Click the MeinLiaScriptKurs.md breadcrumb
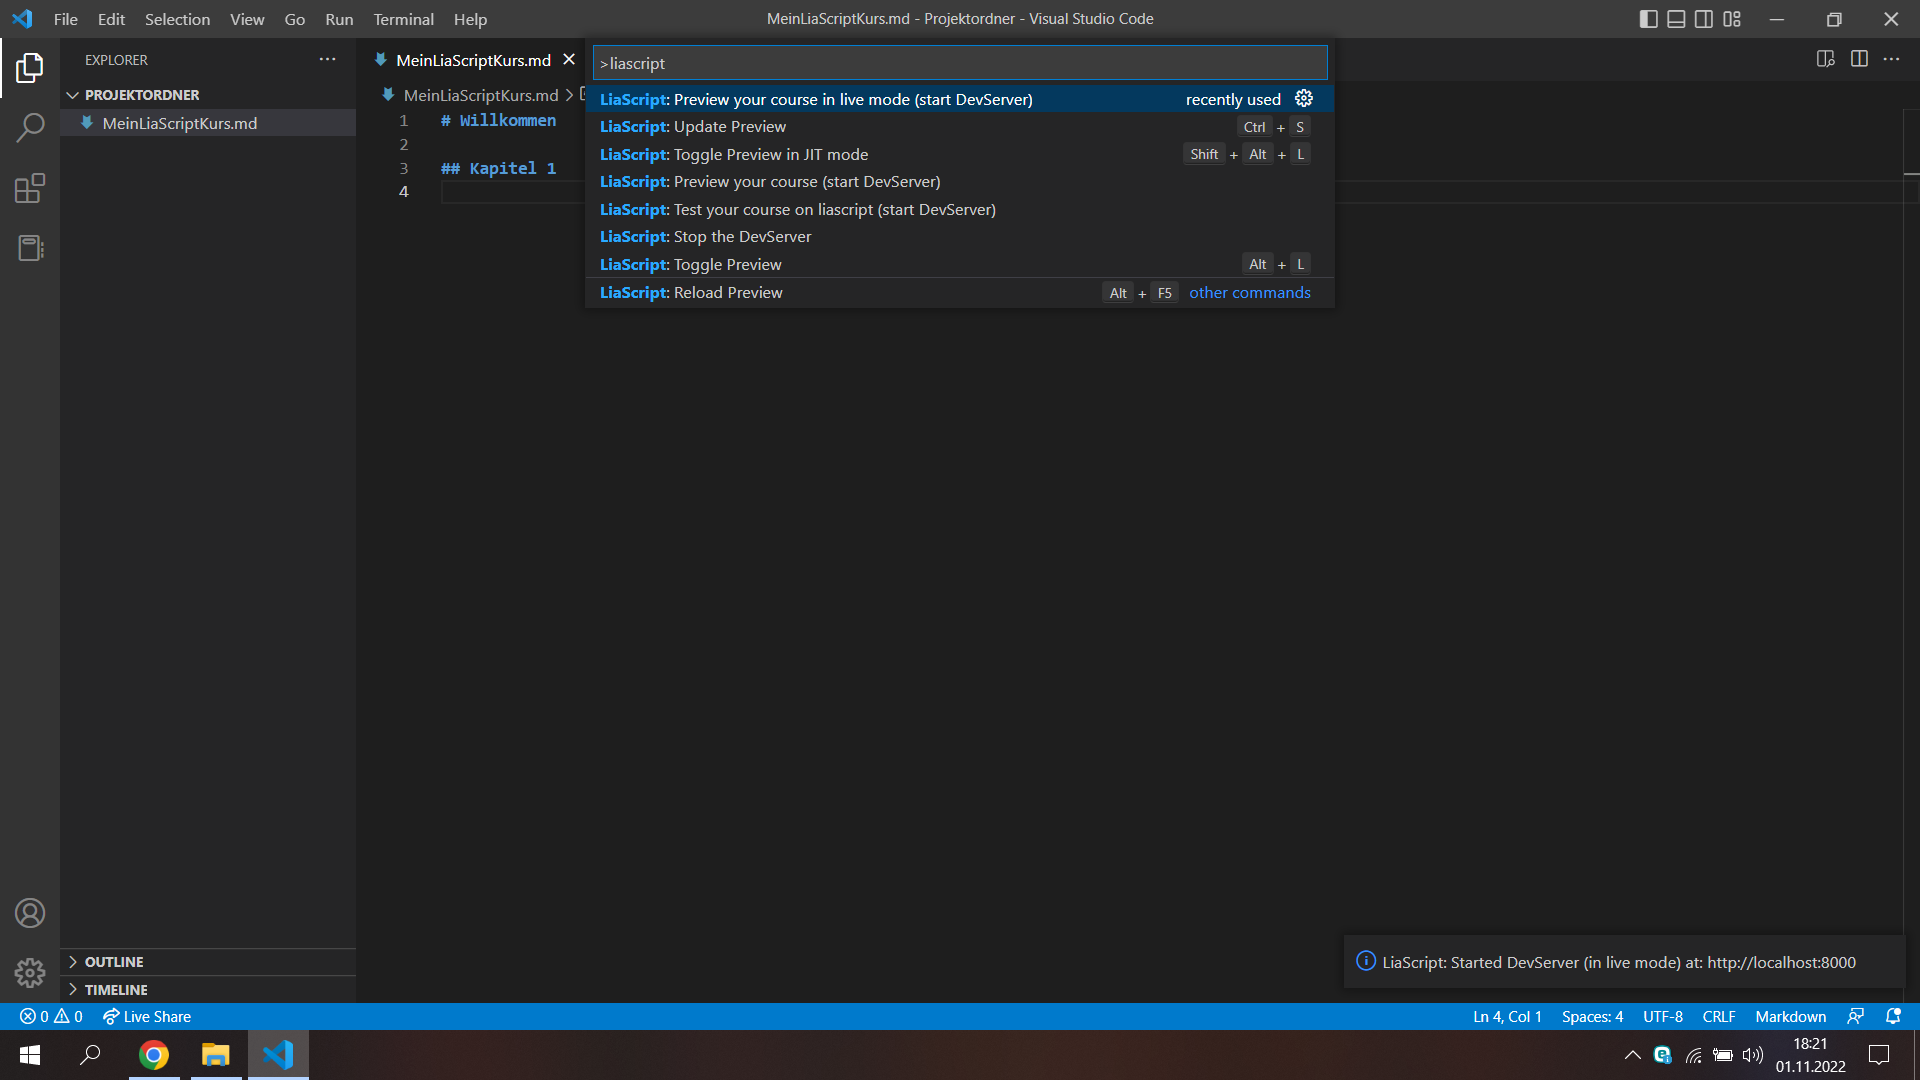The height and width of the screenshot is (1080, 1920). (480, 95)
